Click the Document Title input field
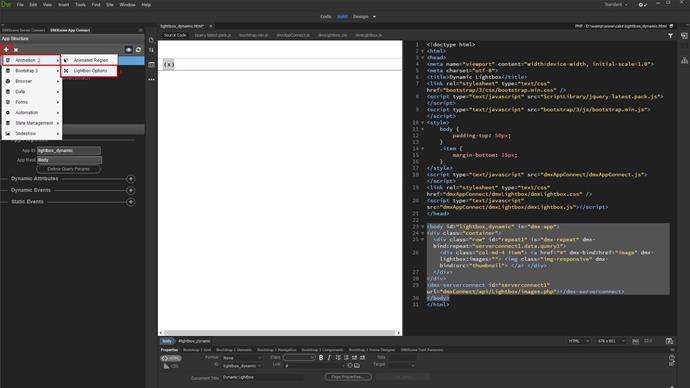690x388 pixels. [x=263, y=377]
